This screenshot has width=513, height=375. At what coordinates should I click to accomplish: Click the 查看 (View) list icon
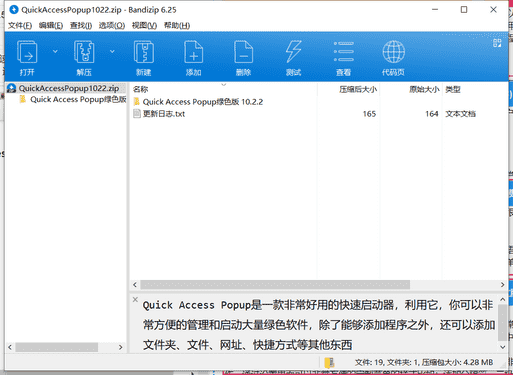344,52
